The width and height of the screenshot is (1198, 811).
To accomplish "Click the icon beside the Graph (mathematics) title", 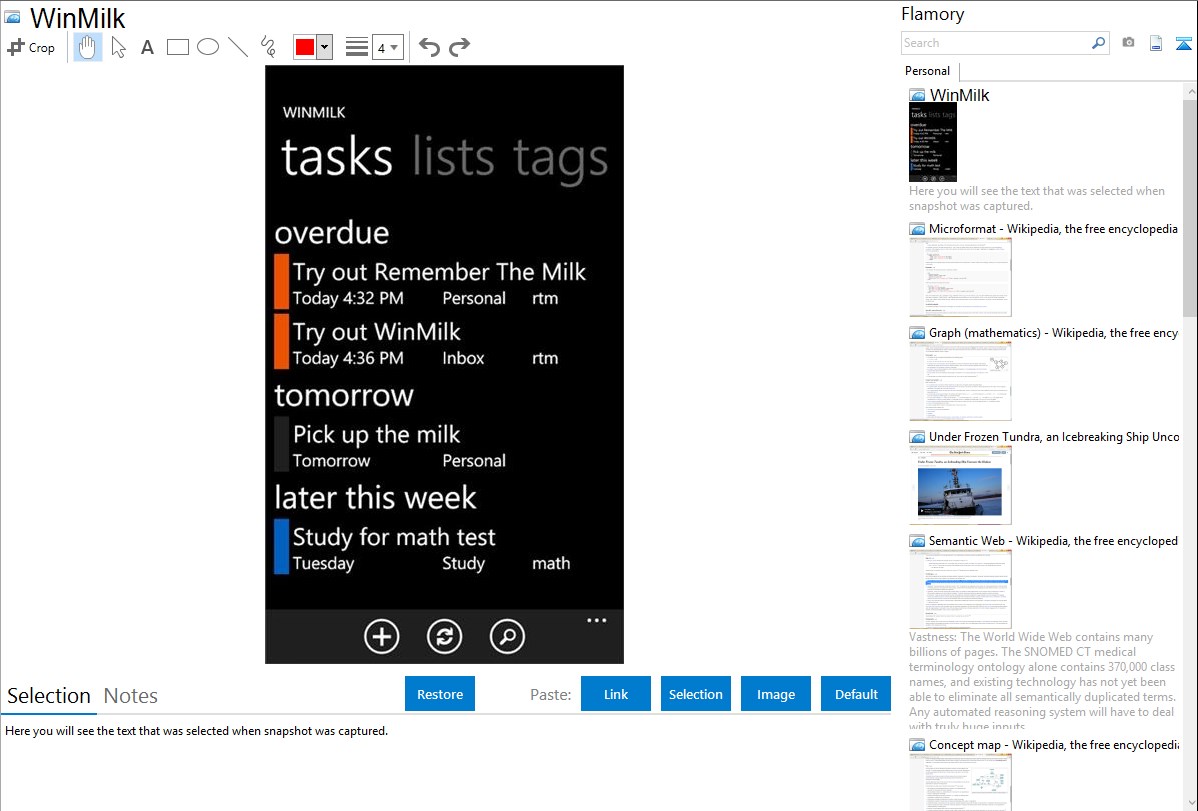I will point(917,333).
